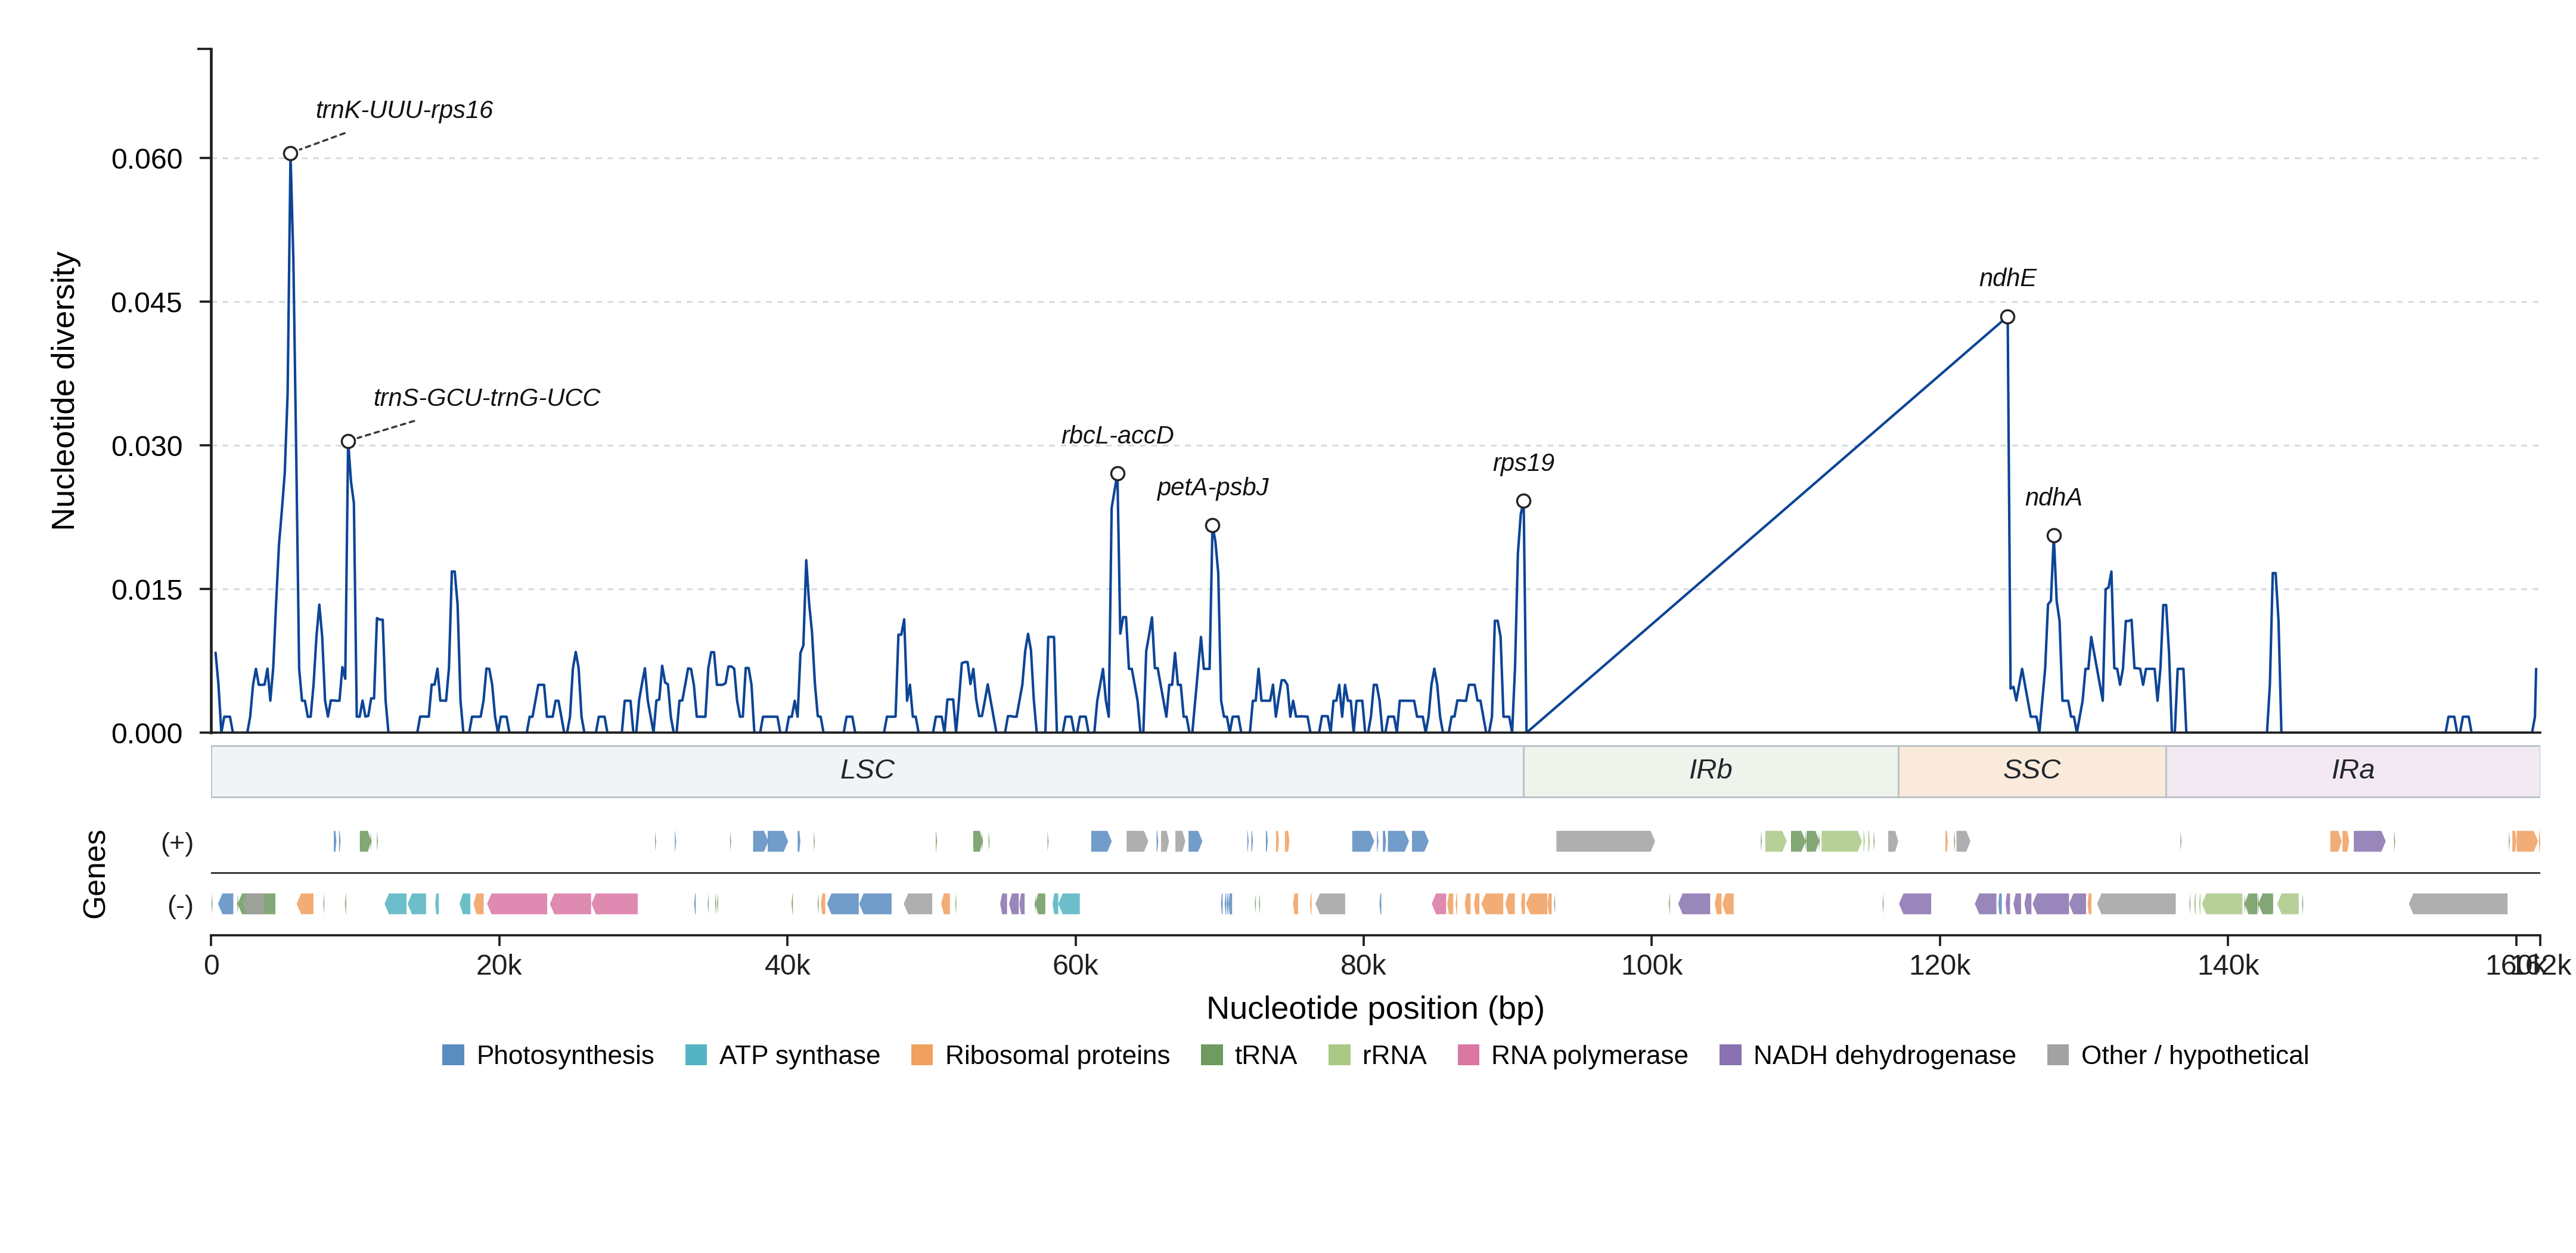The height and width of the screenshot is (1253, 2576).
Task: Click the 0.045 y-axis tick label
Action: point(147,303)
